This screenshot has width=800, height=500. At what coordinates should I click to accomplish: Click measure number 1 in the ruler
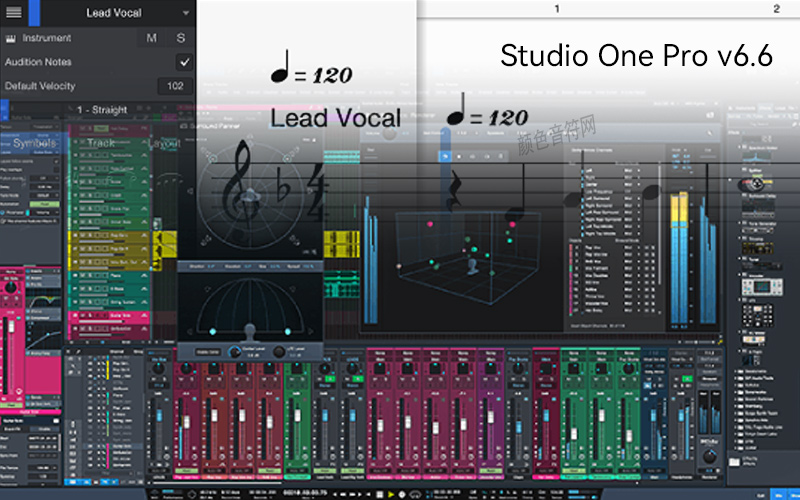[557, 9]
